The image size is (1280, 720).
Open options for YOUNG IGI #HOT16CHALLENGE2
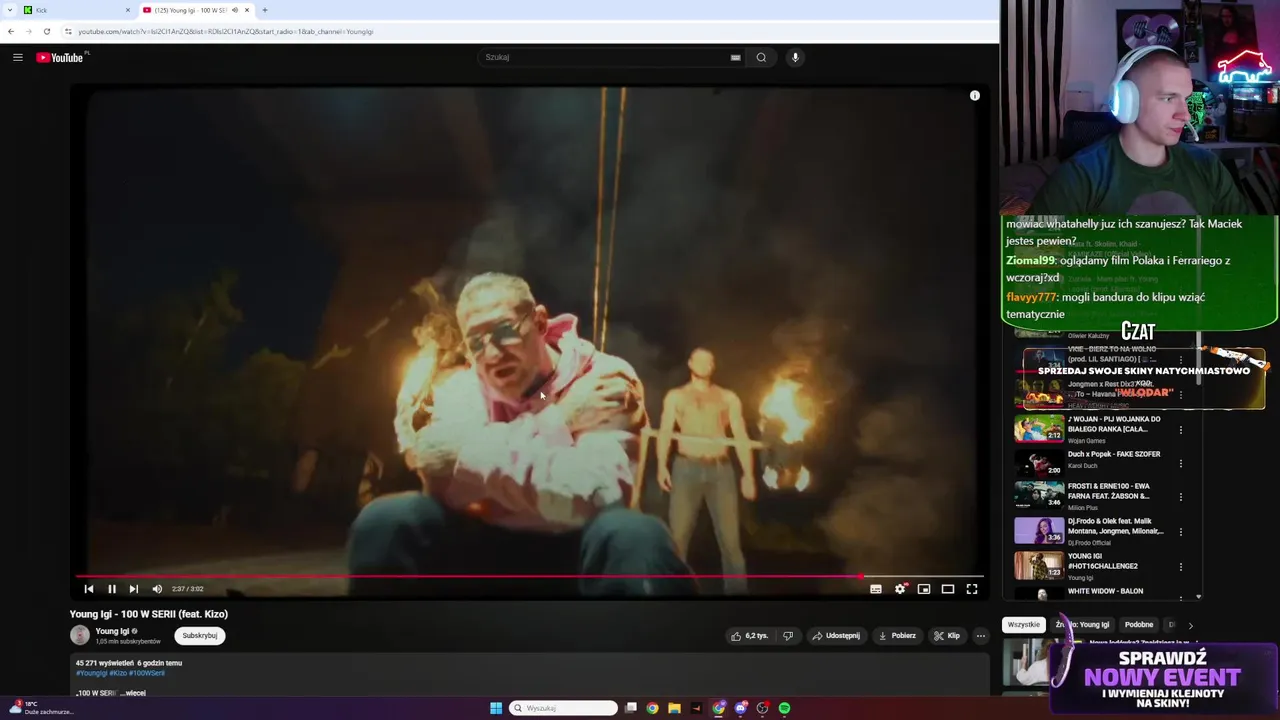click(x=1181, y=567)
